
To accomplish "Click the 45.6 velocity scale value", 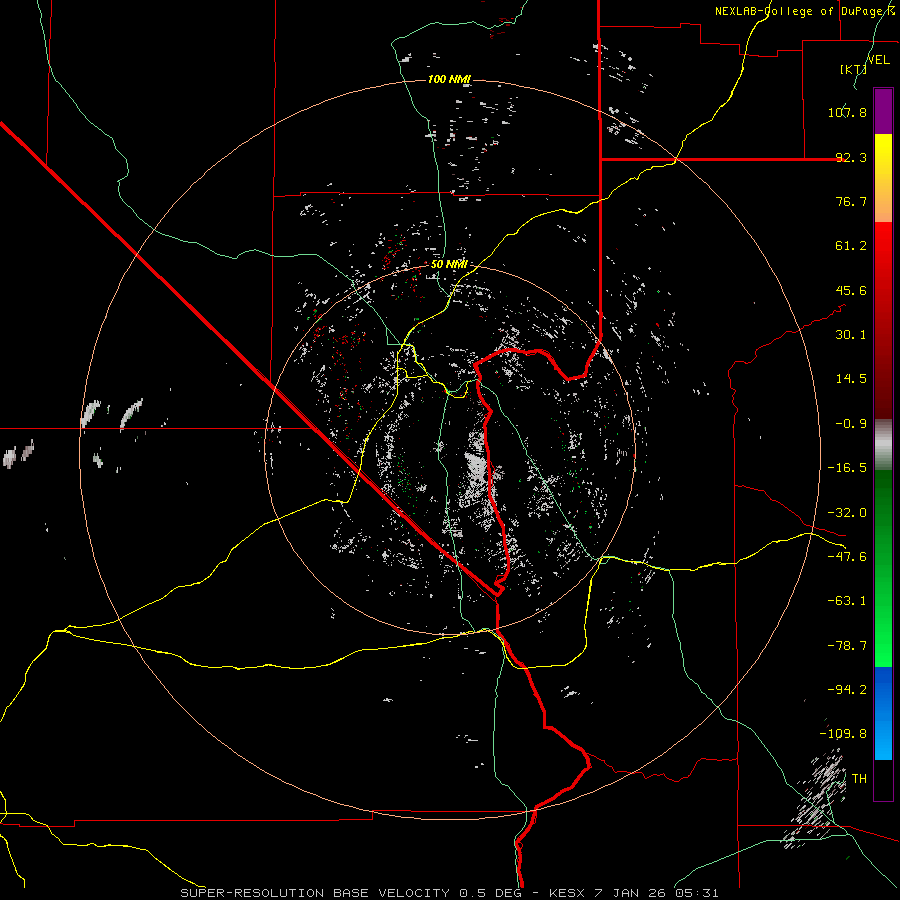I will (x=851, y=290).
